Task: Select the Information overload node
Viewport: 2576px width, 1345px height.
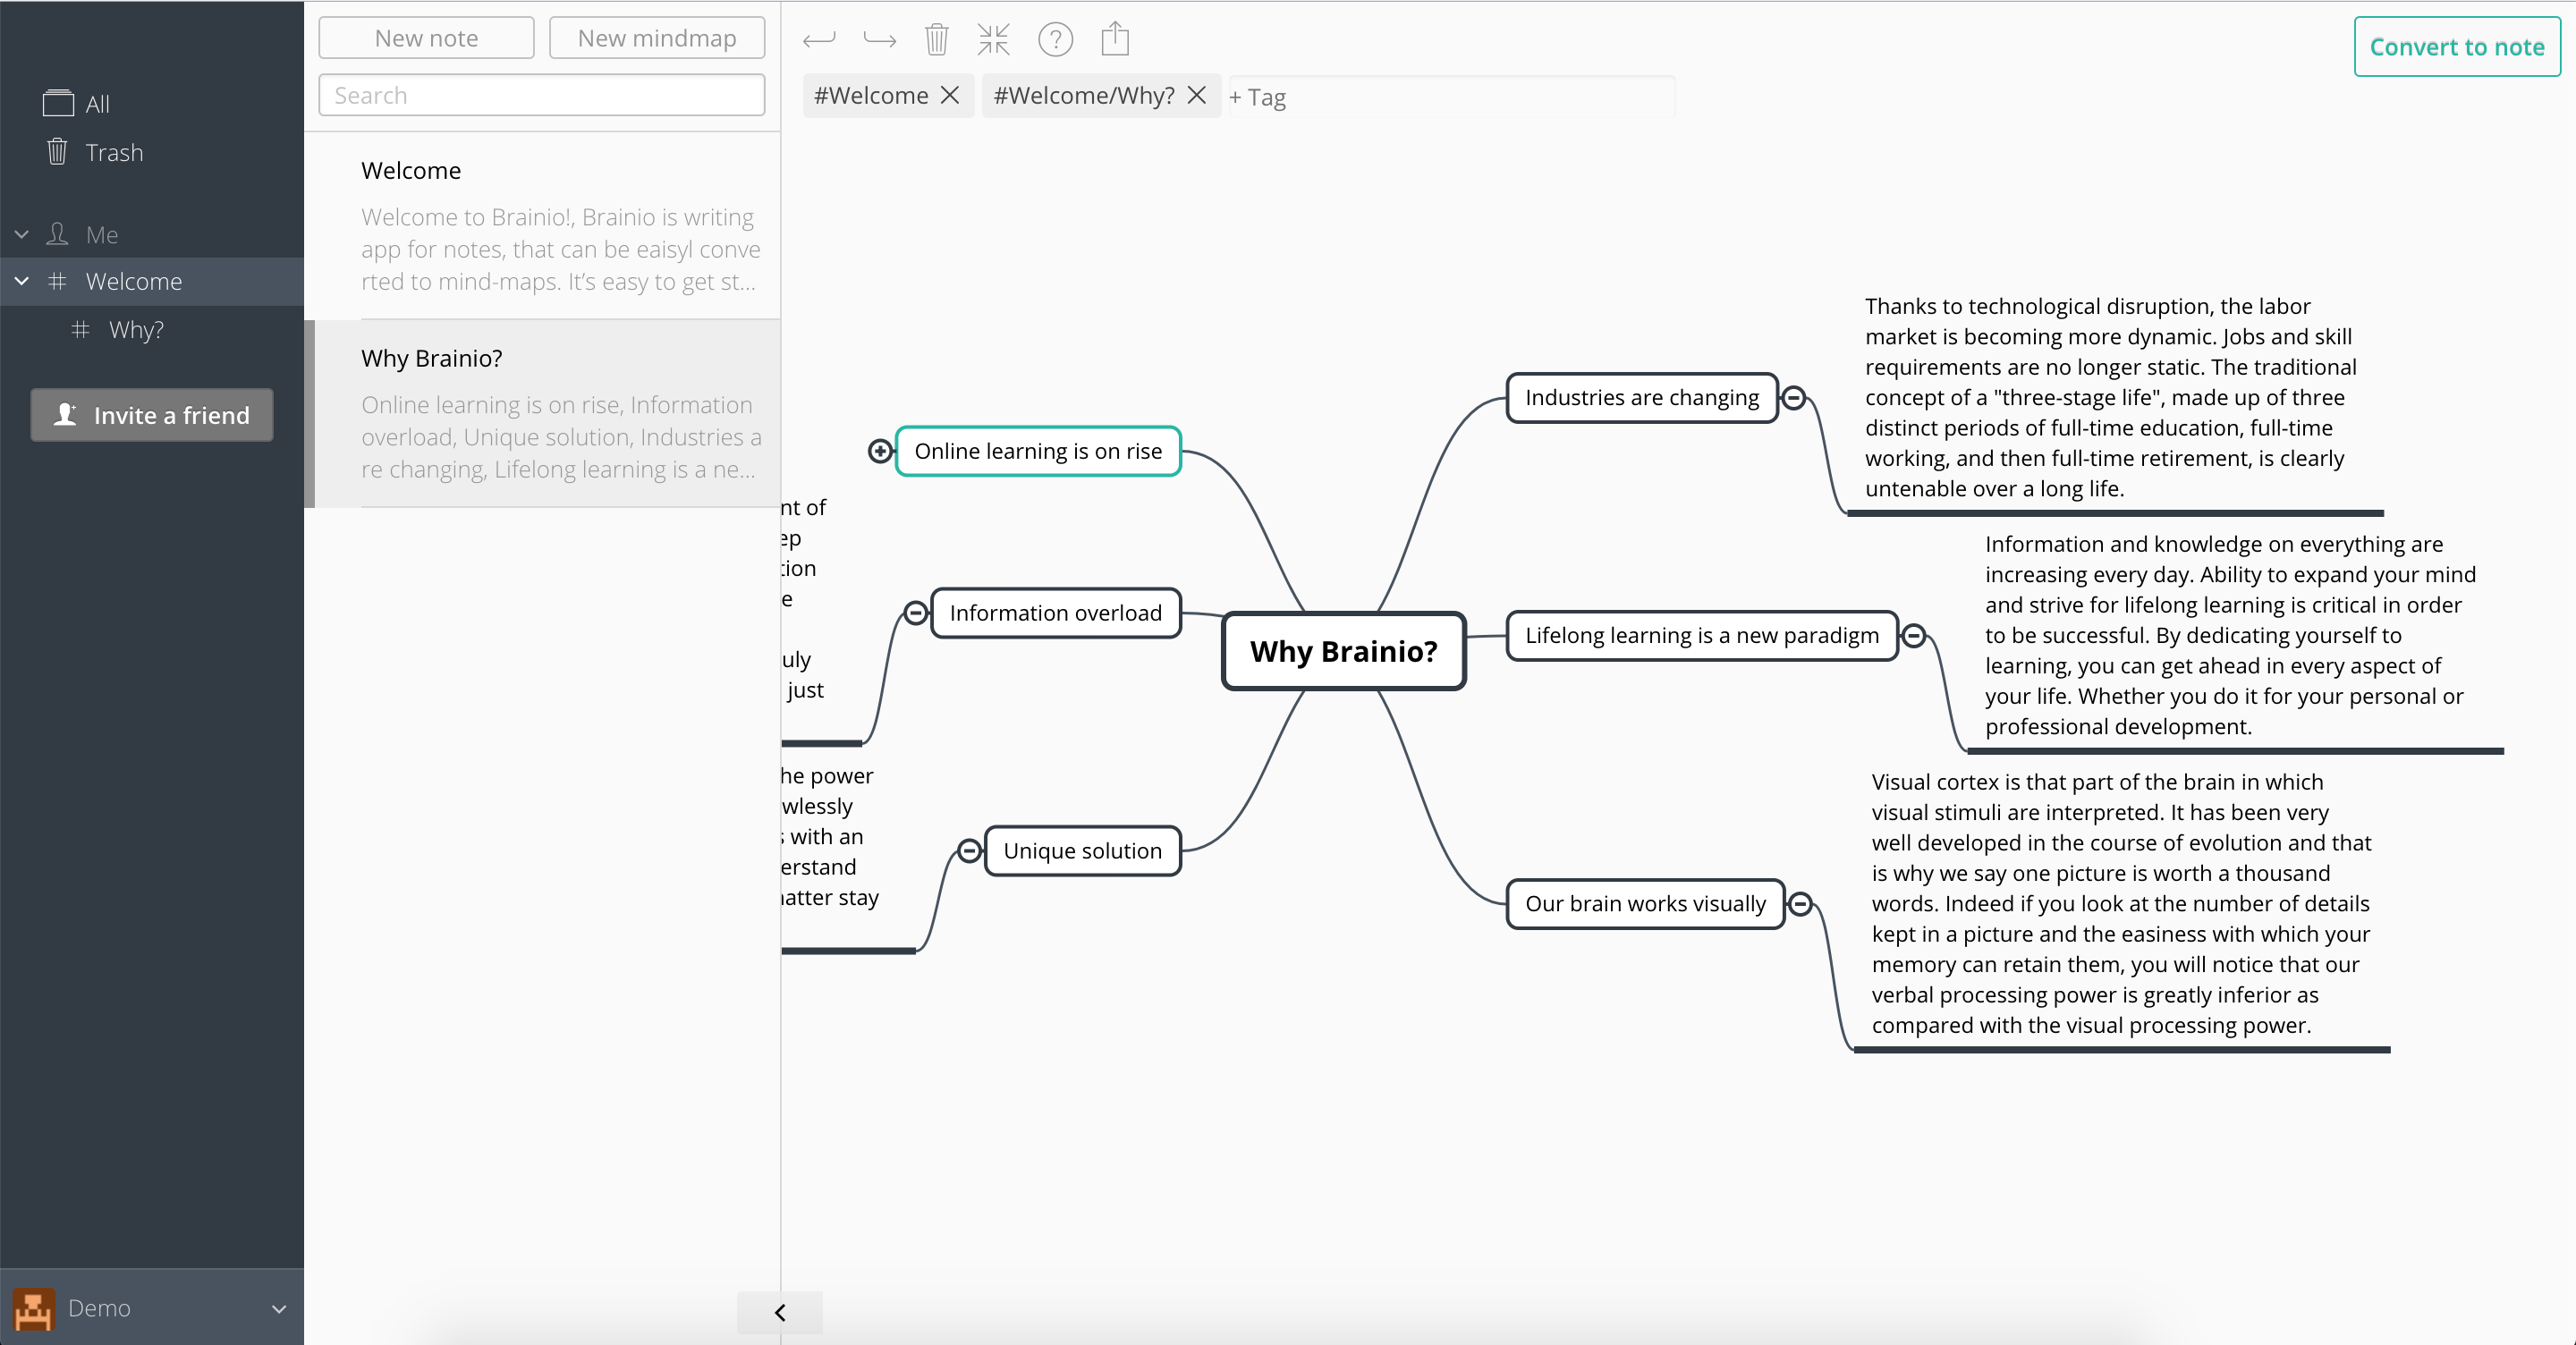Action: pos(1056,613)
